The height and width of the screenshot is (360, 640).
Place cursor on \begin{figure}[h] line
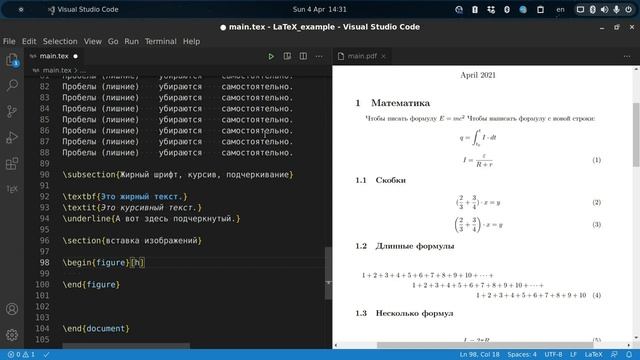(103, 262)
